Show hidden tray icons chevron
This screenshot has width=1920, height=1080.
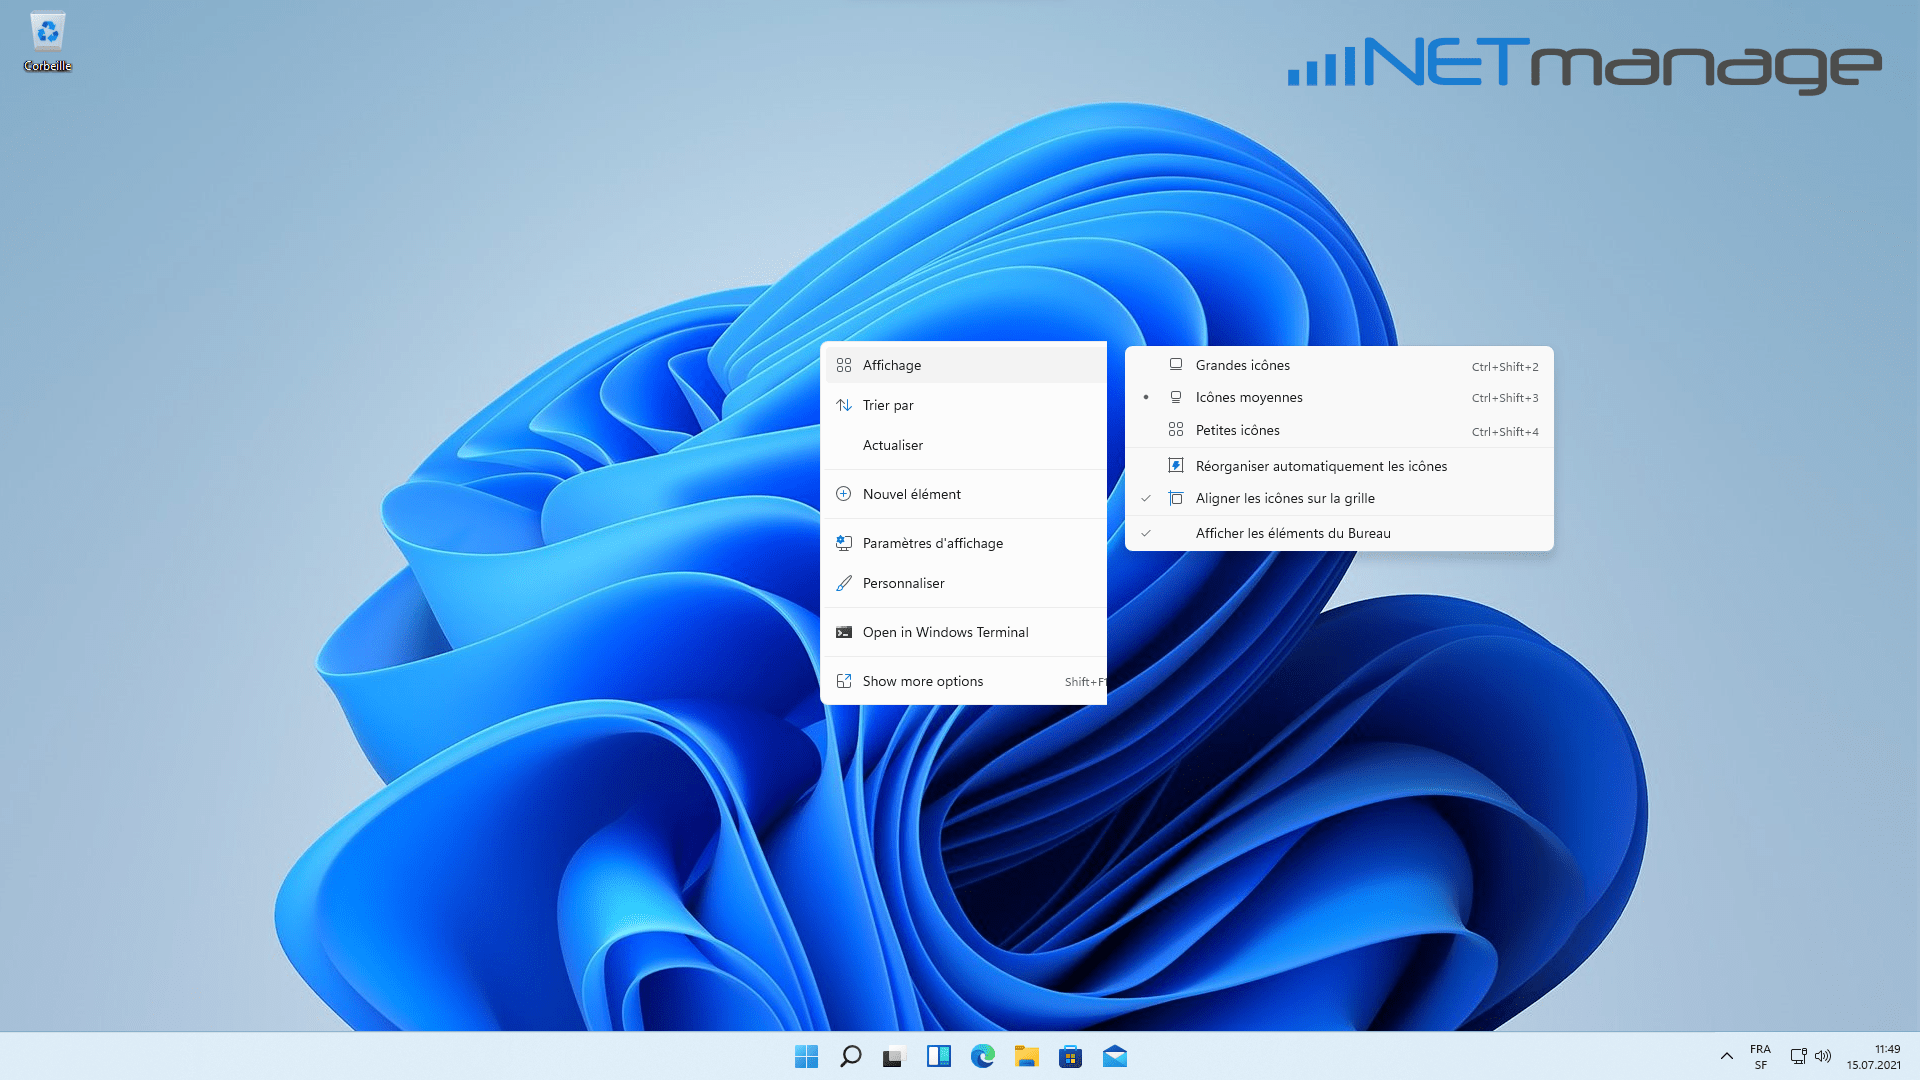point(1726,1056)
